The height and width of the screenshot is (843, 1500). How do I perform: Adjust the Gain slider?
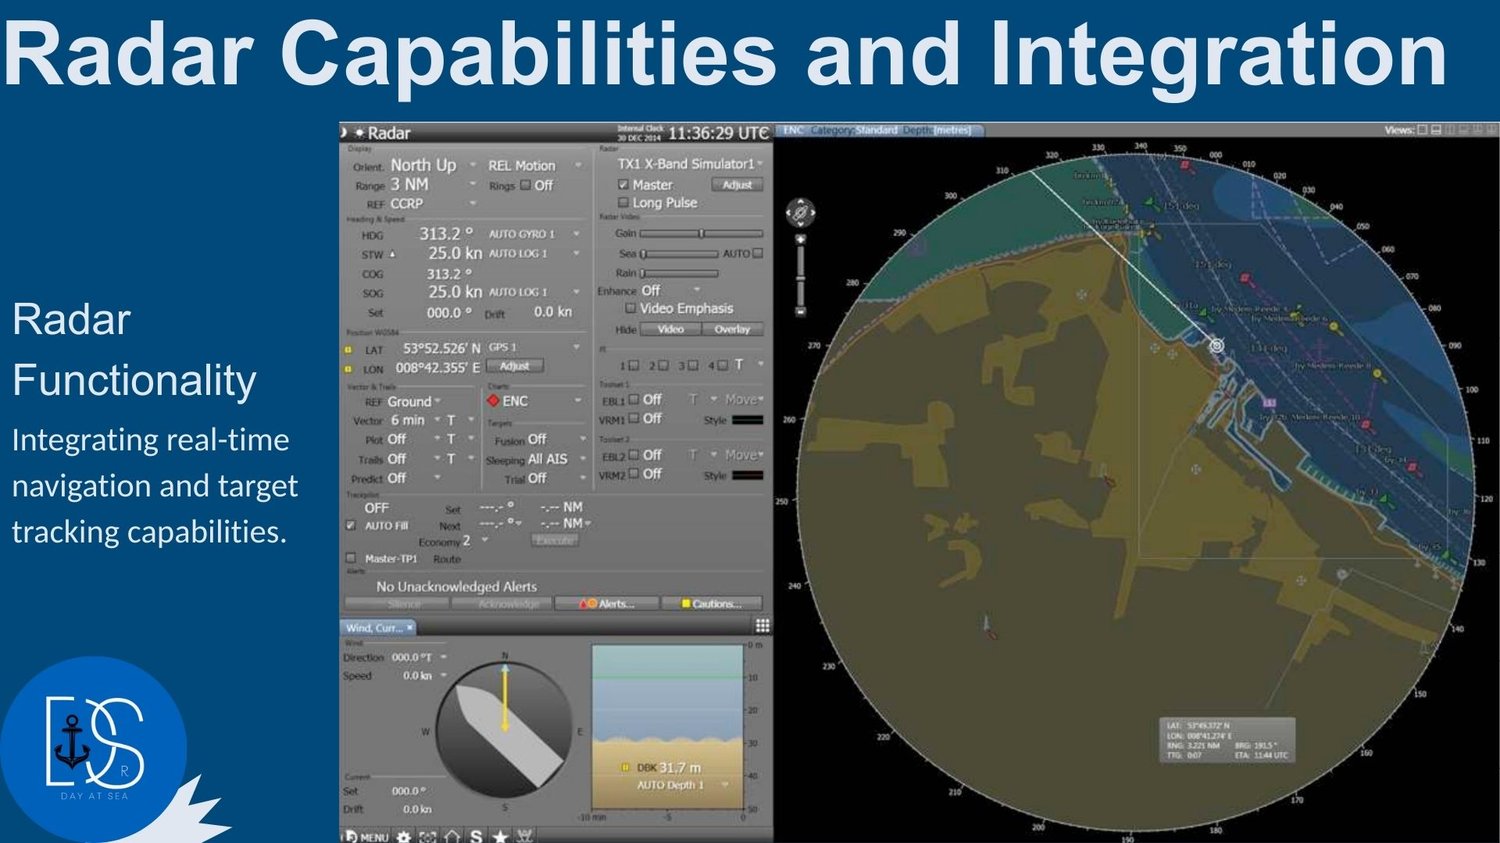[x=701, y=233]
